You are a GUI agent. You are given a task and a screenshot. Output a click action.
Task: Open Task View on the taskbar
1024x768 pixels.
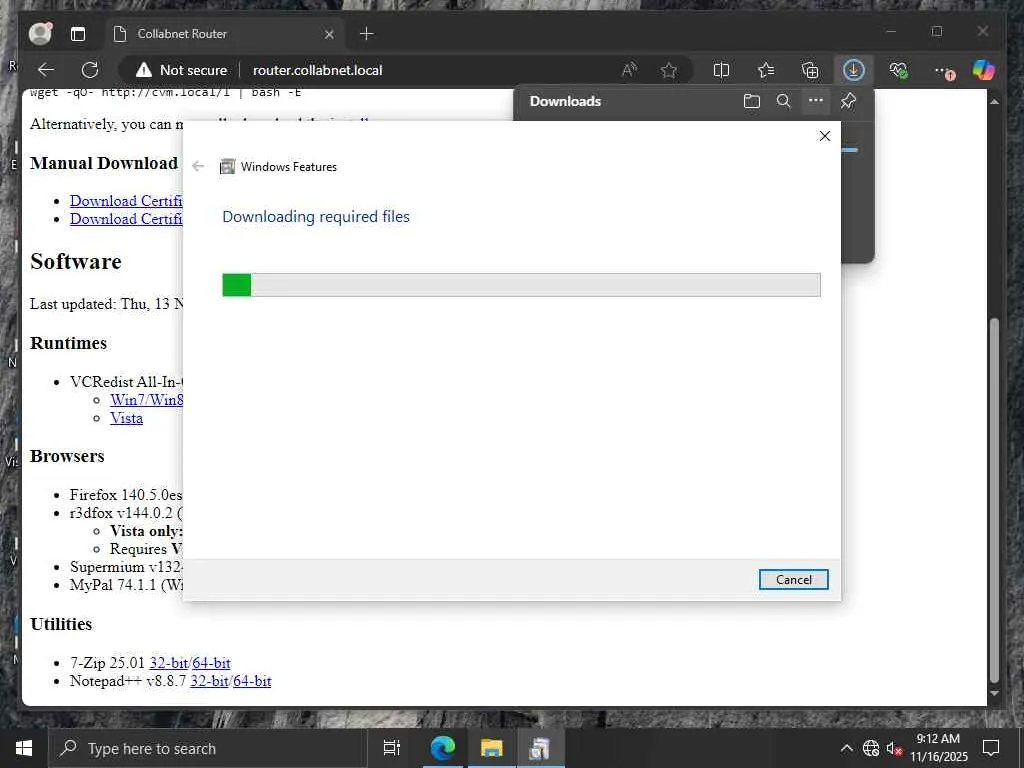392,748
